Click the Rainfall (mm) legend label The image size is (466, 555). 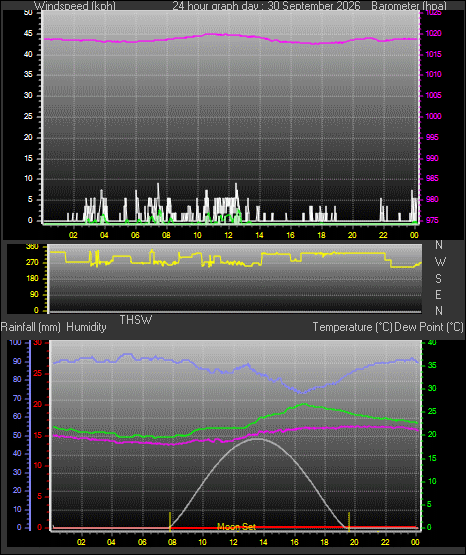[x=30, y=327]
